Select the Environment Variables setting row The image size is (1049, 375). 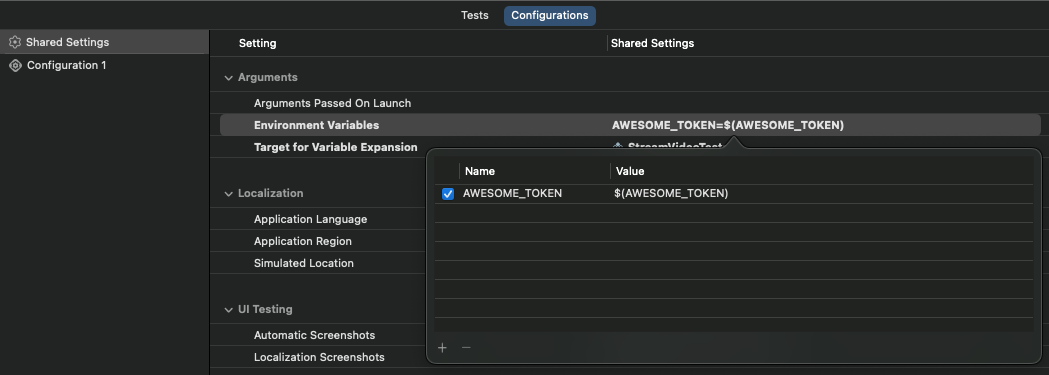point(630,125)
